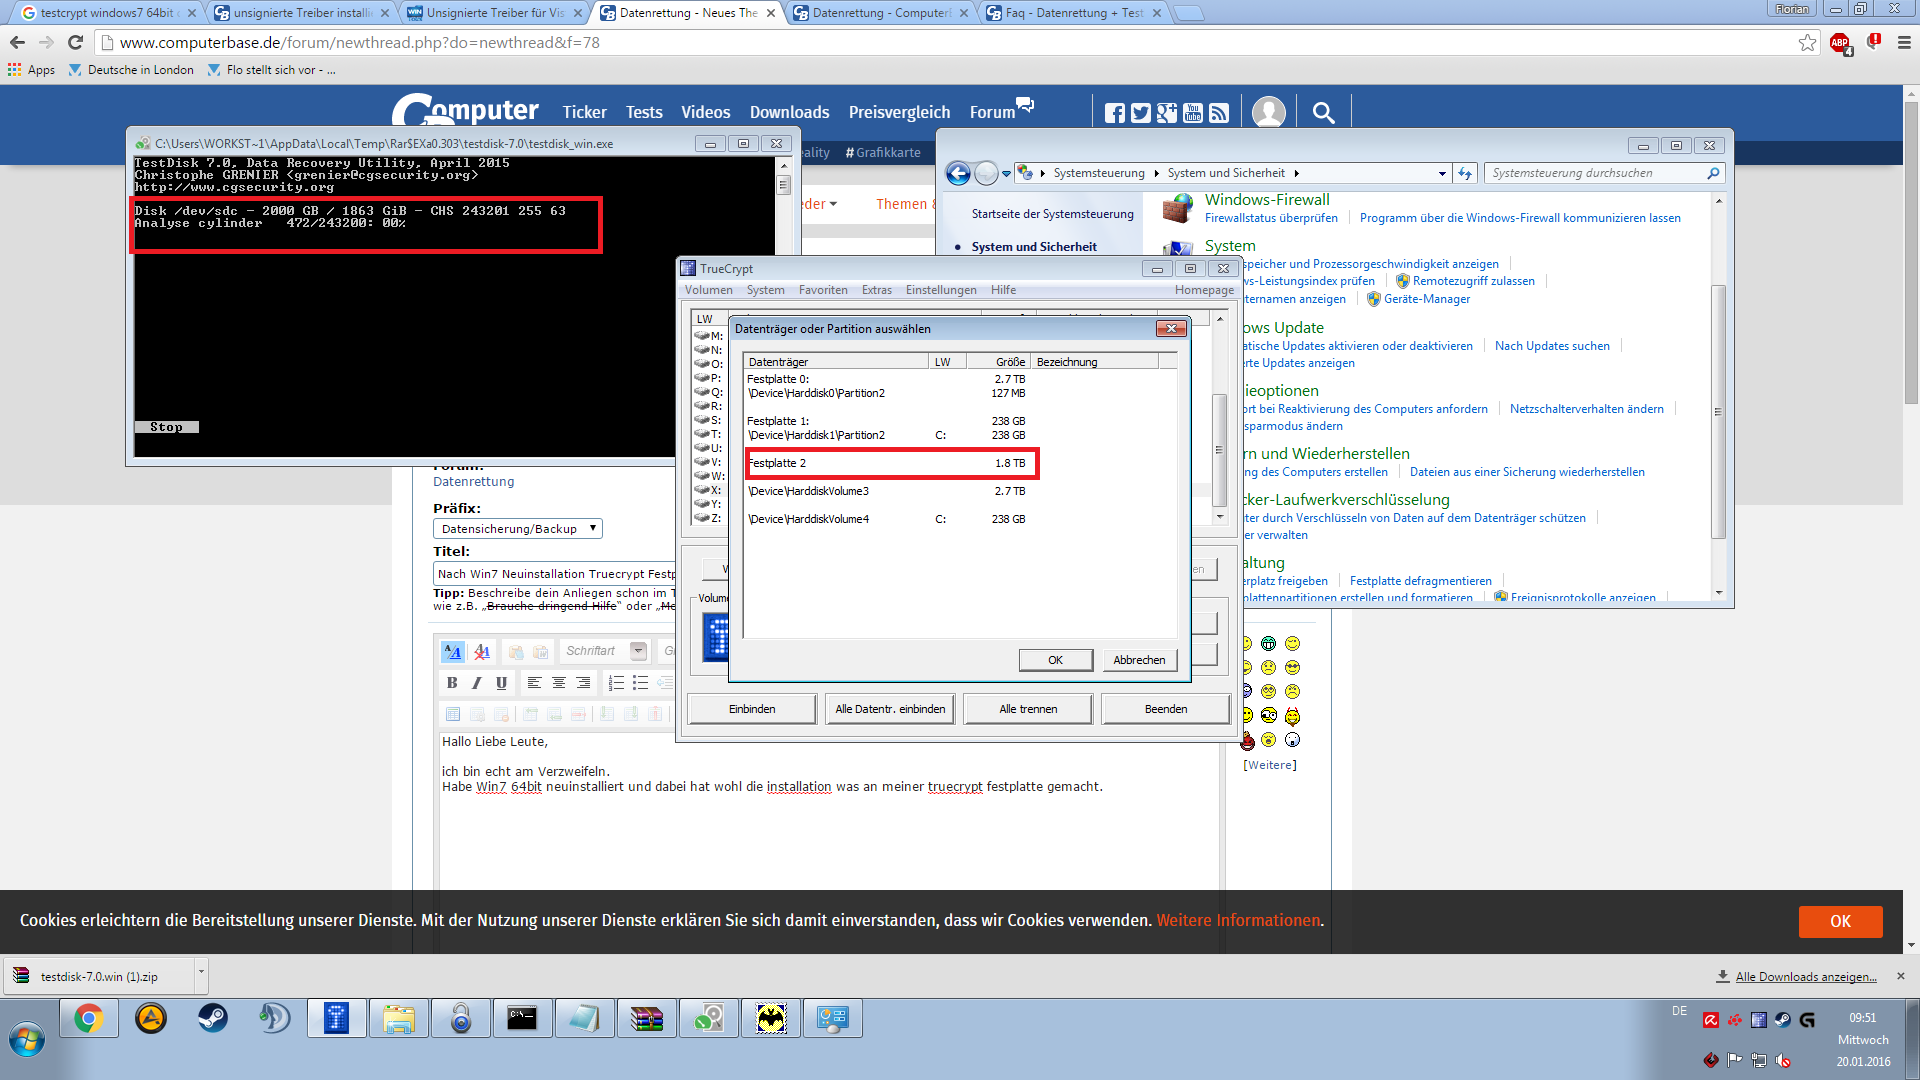Open the user profile avatar icon
This screenshot has height=1080, width=1920.
click(1269, 112)
